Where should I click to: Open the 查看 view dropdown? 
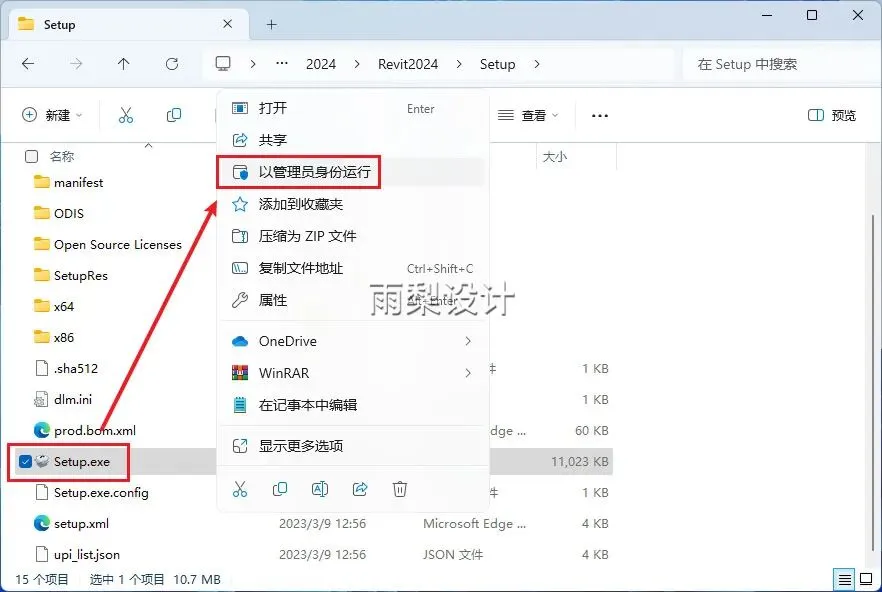coord(528,115)
